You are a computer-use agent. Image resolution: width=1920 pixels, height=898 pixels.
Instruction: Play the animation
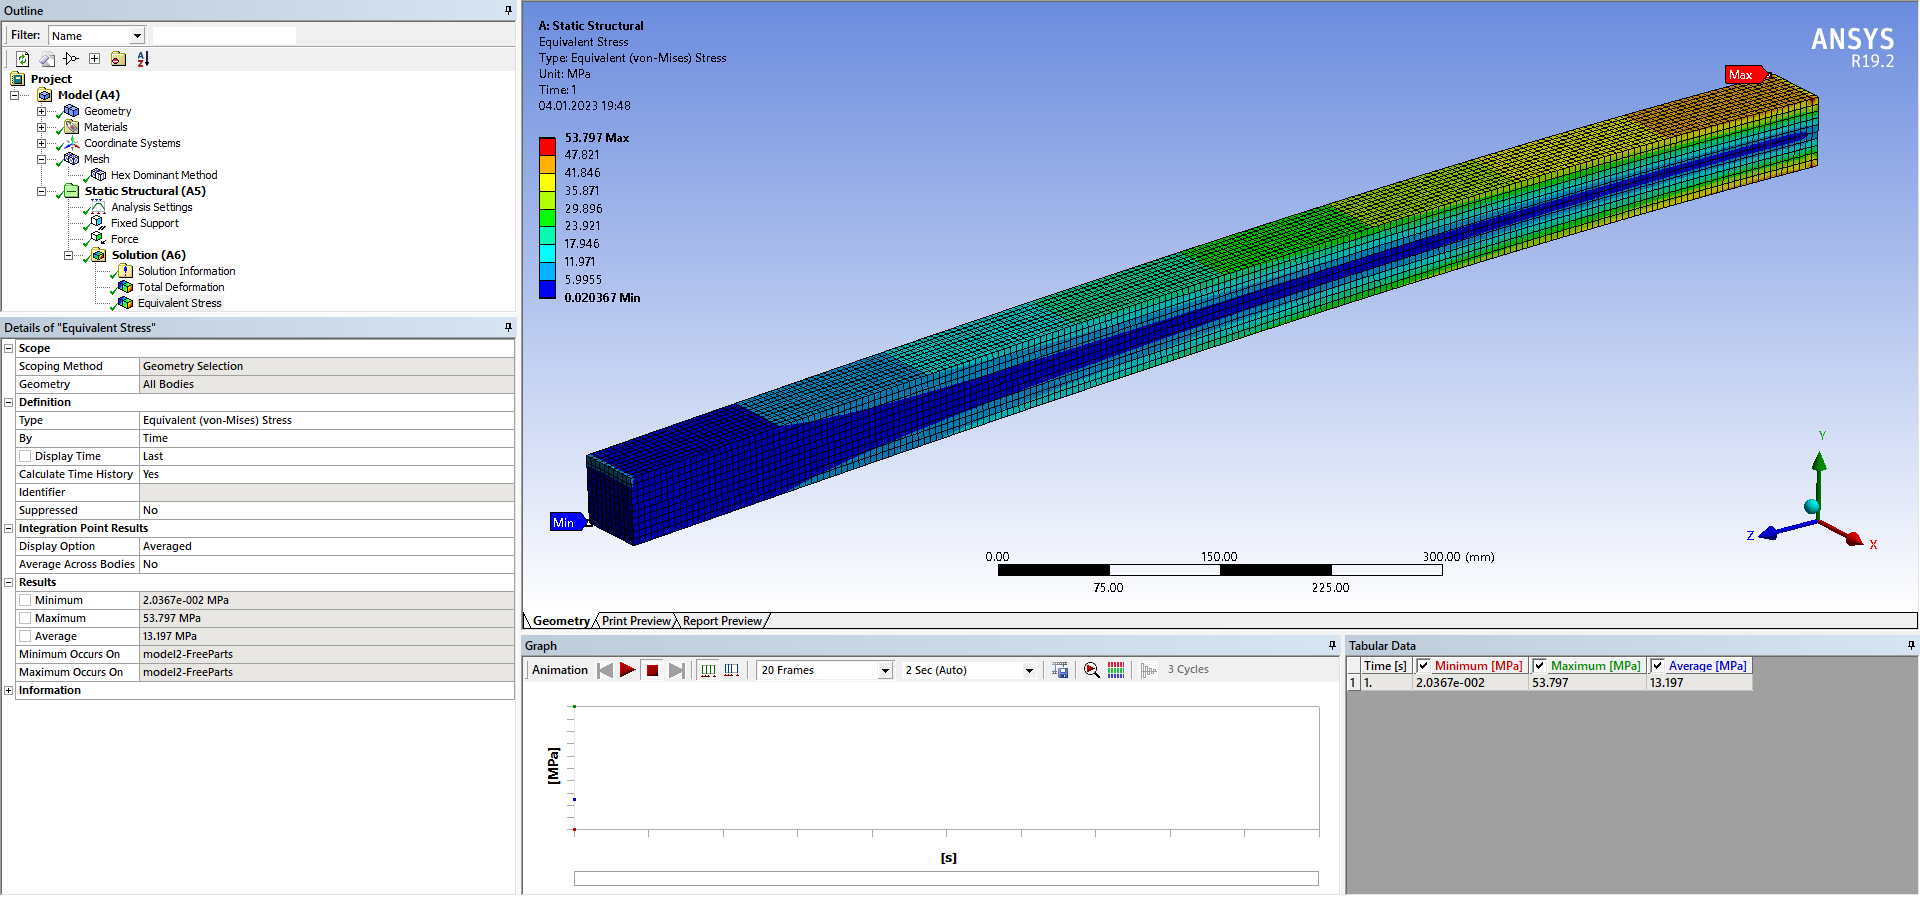(628, 670)
